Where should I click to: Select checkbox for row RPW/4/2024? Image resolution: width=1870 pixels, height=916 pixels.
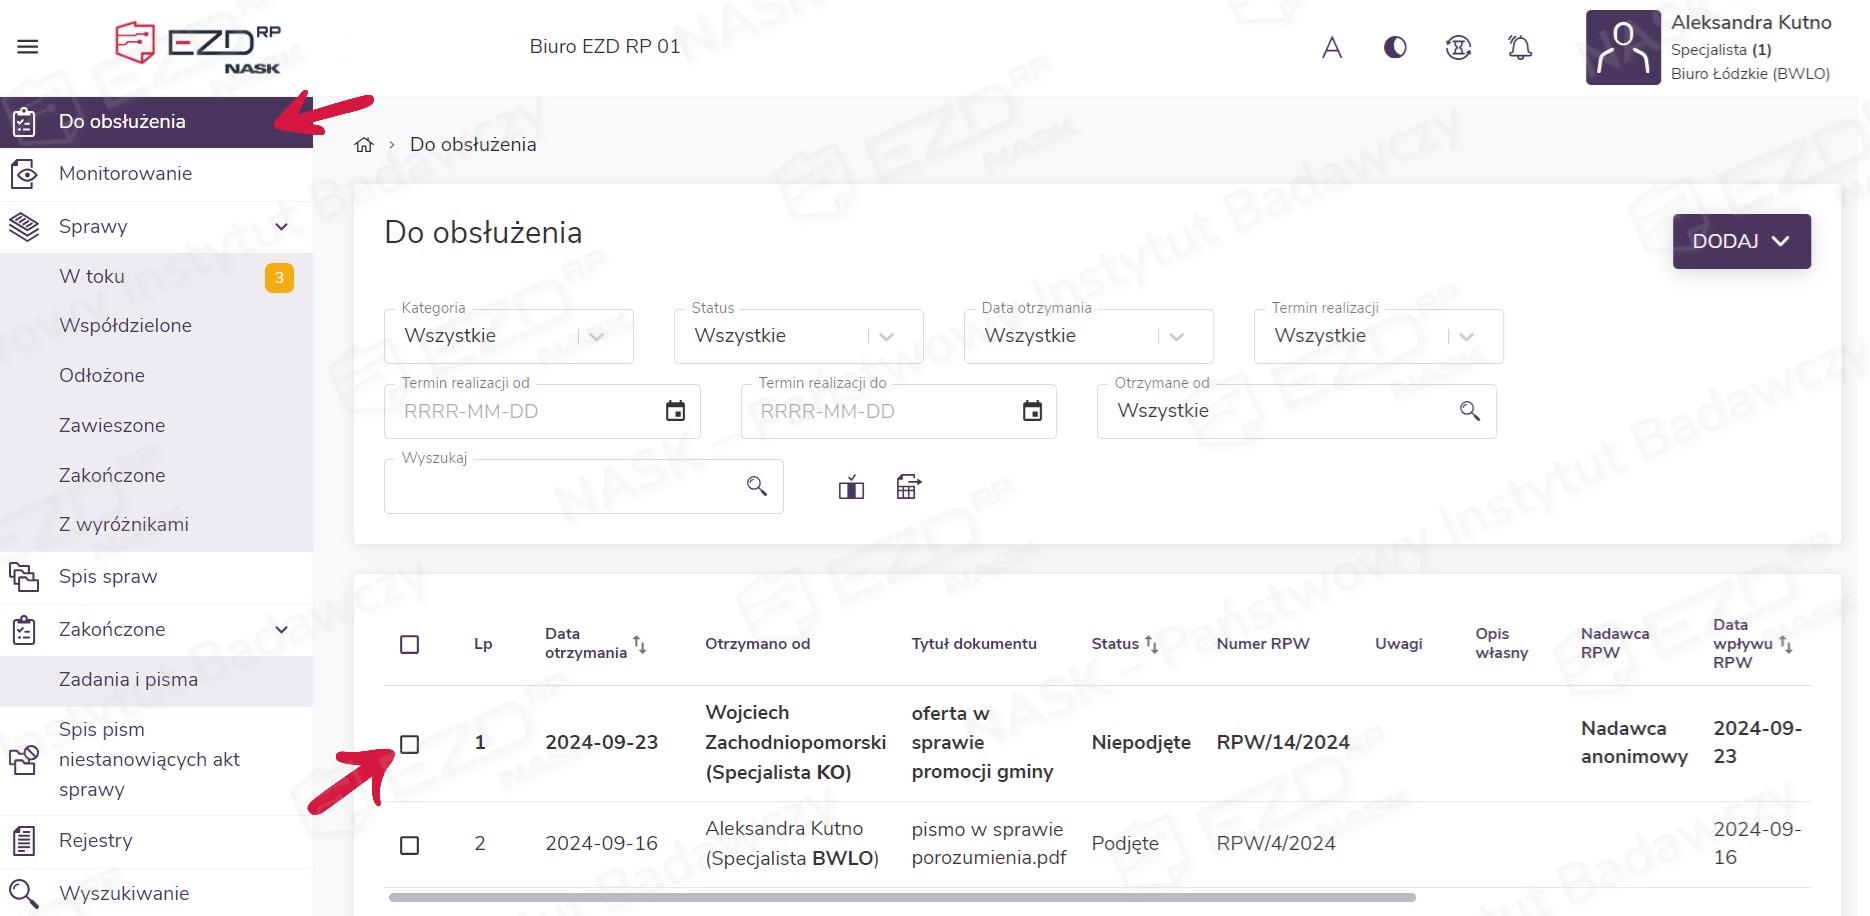tap(409, 846)
